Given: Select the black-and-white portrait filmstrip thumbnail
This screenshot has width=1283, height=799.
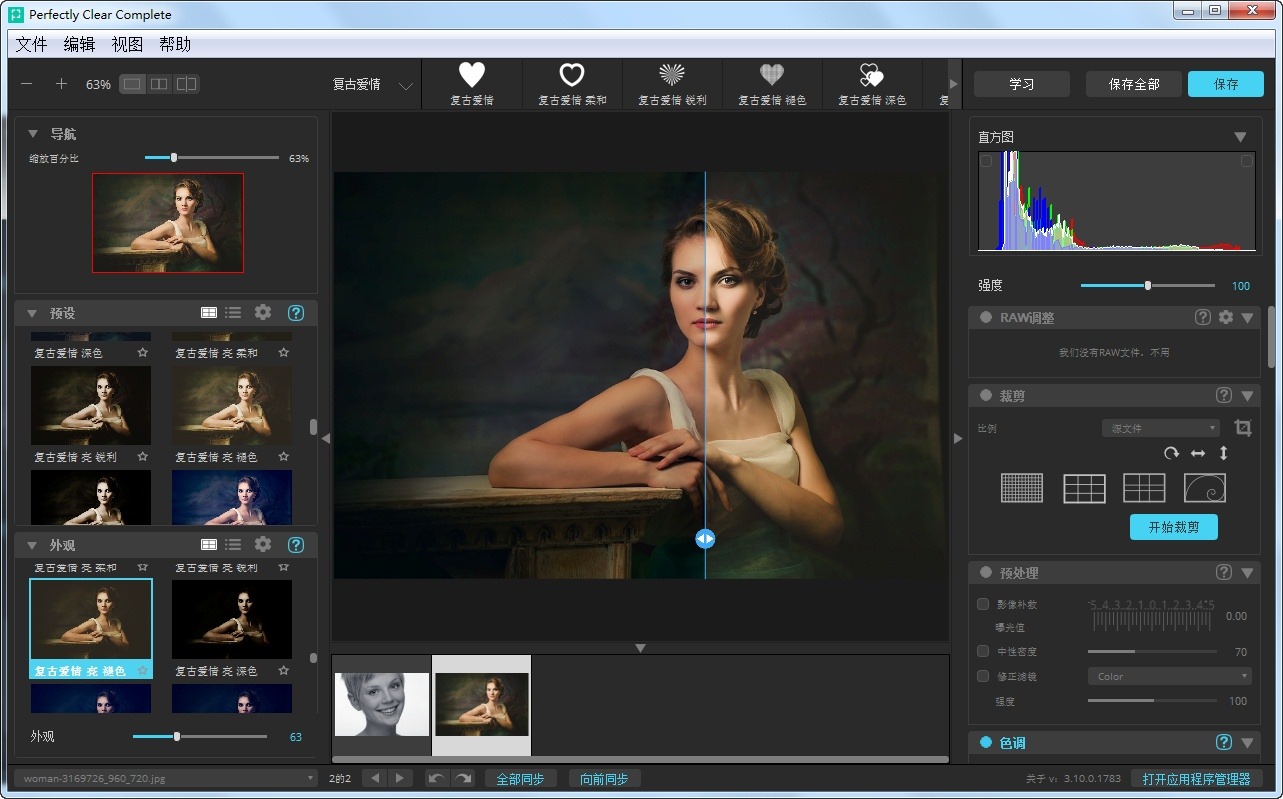Looking at the screenshot, I should point(382,705).
